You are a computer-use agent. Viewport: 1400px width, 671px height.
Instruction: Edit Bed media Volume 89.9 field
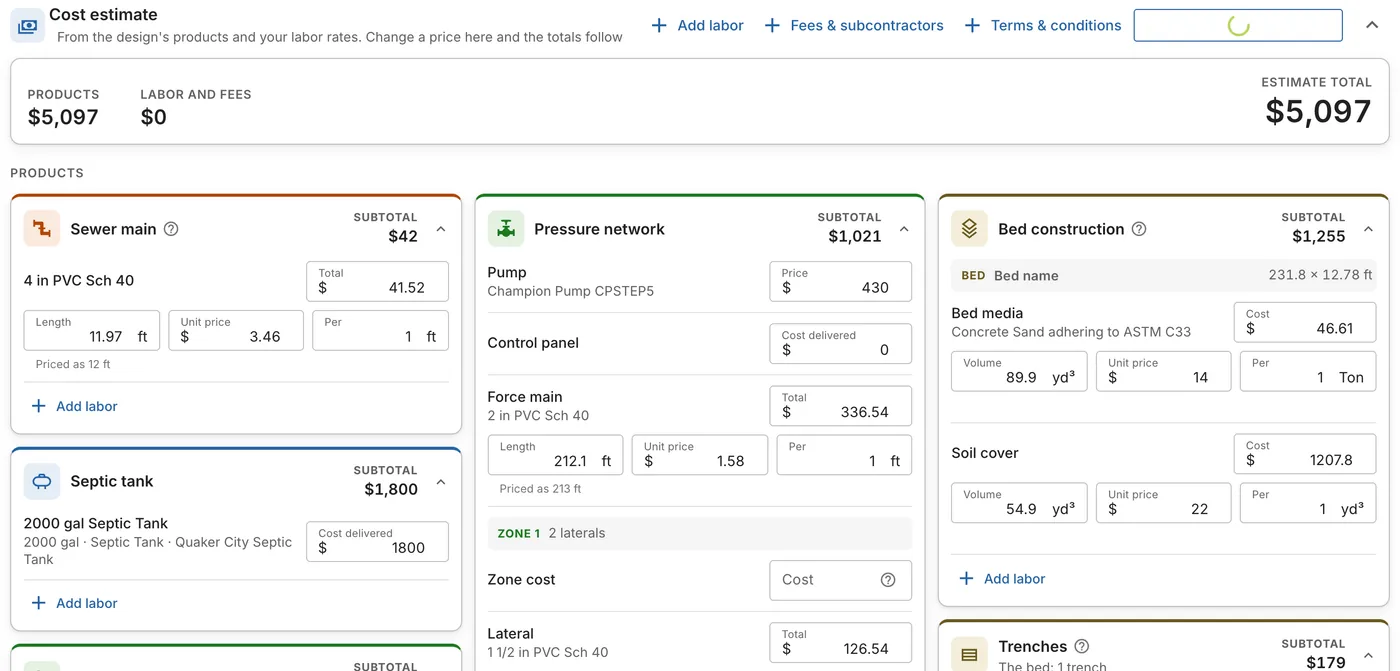1019,371
